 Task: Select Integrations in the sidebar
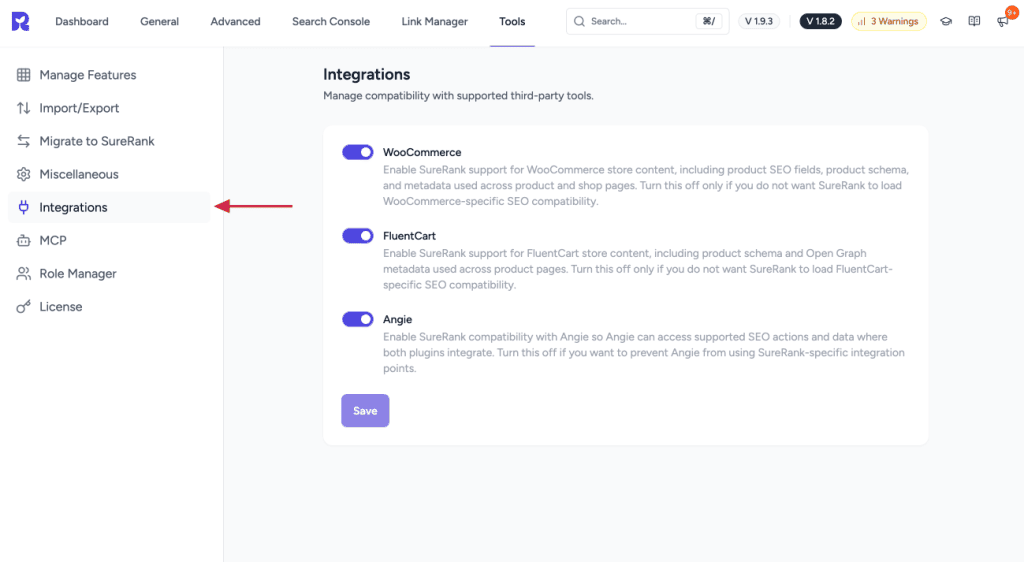(109, 208)
